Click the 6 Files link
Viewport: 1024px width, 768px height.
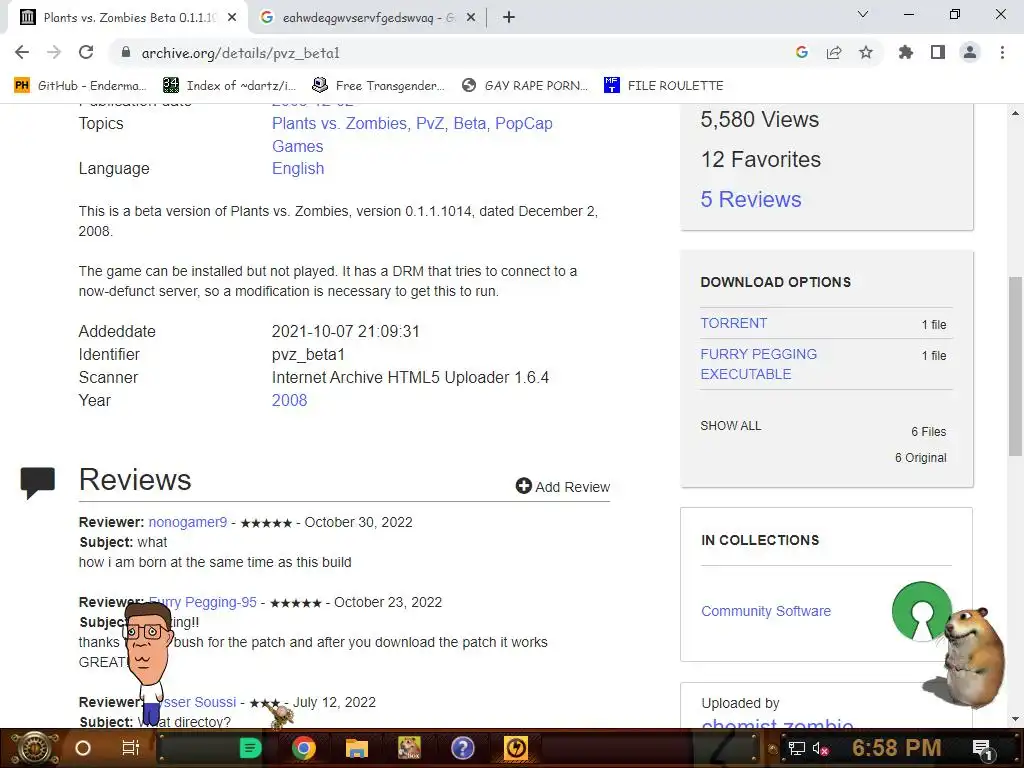929,432
